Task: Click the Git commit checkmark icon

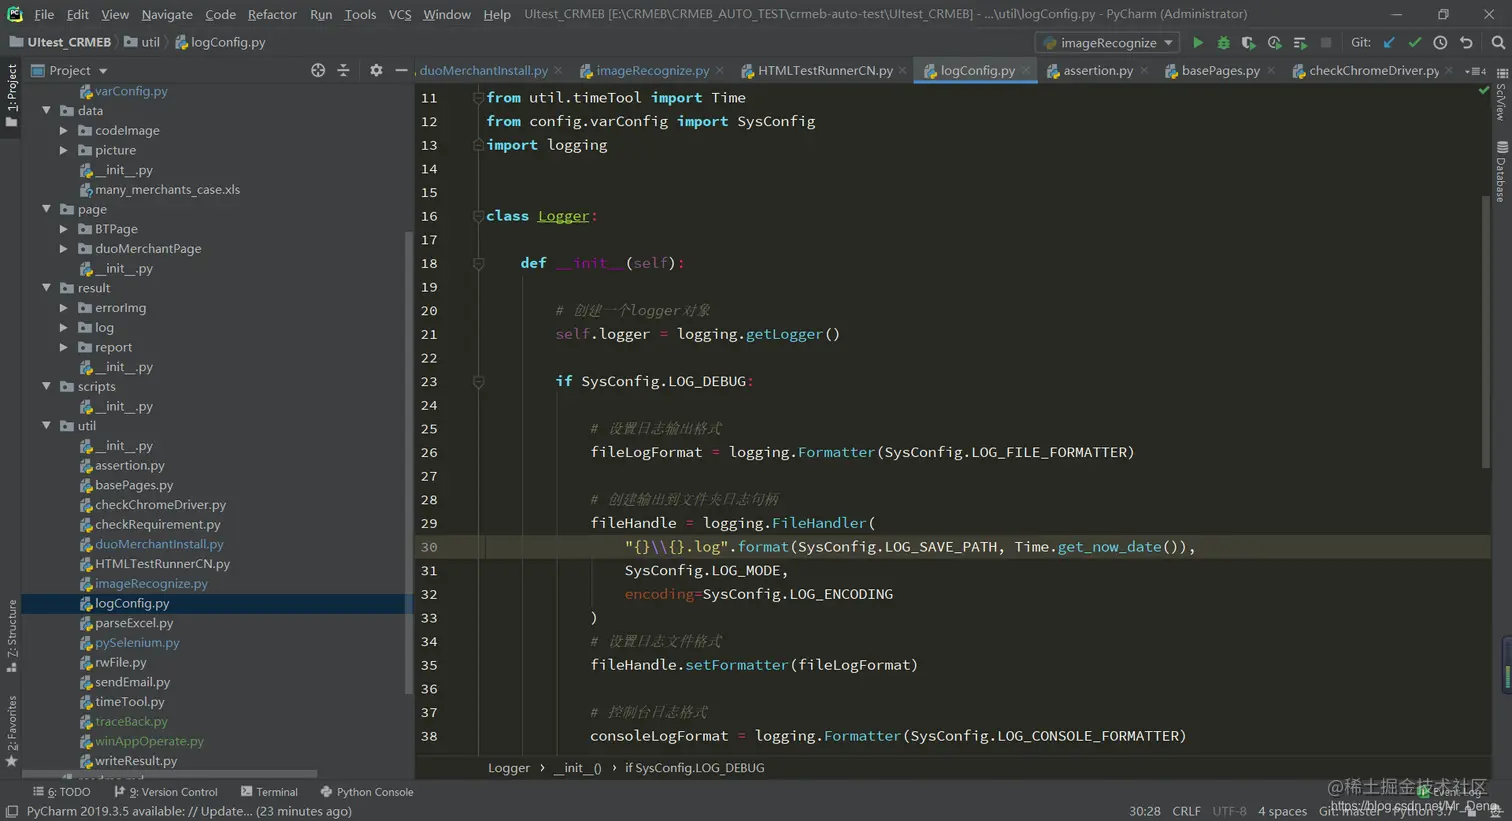Action: click(x=1414, y=43)
